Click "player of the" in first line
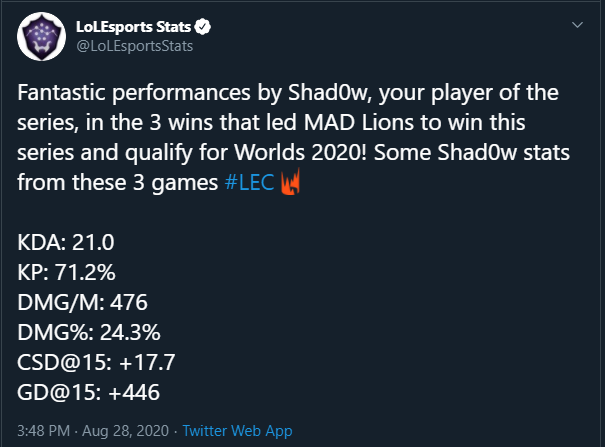 point(495,93)
